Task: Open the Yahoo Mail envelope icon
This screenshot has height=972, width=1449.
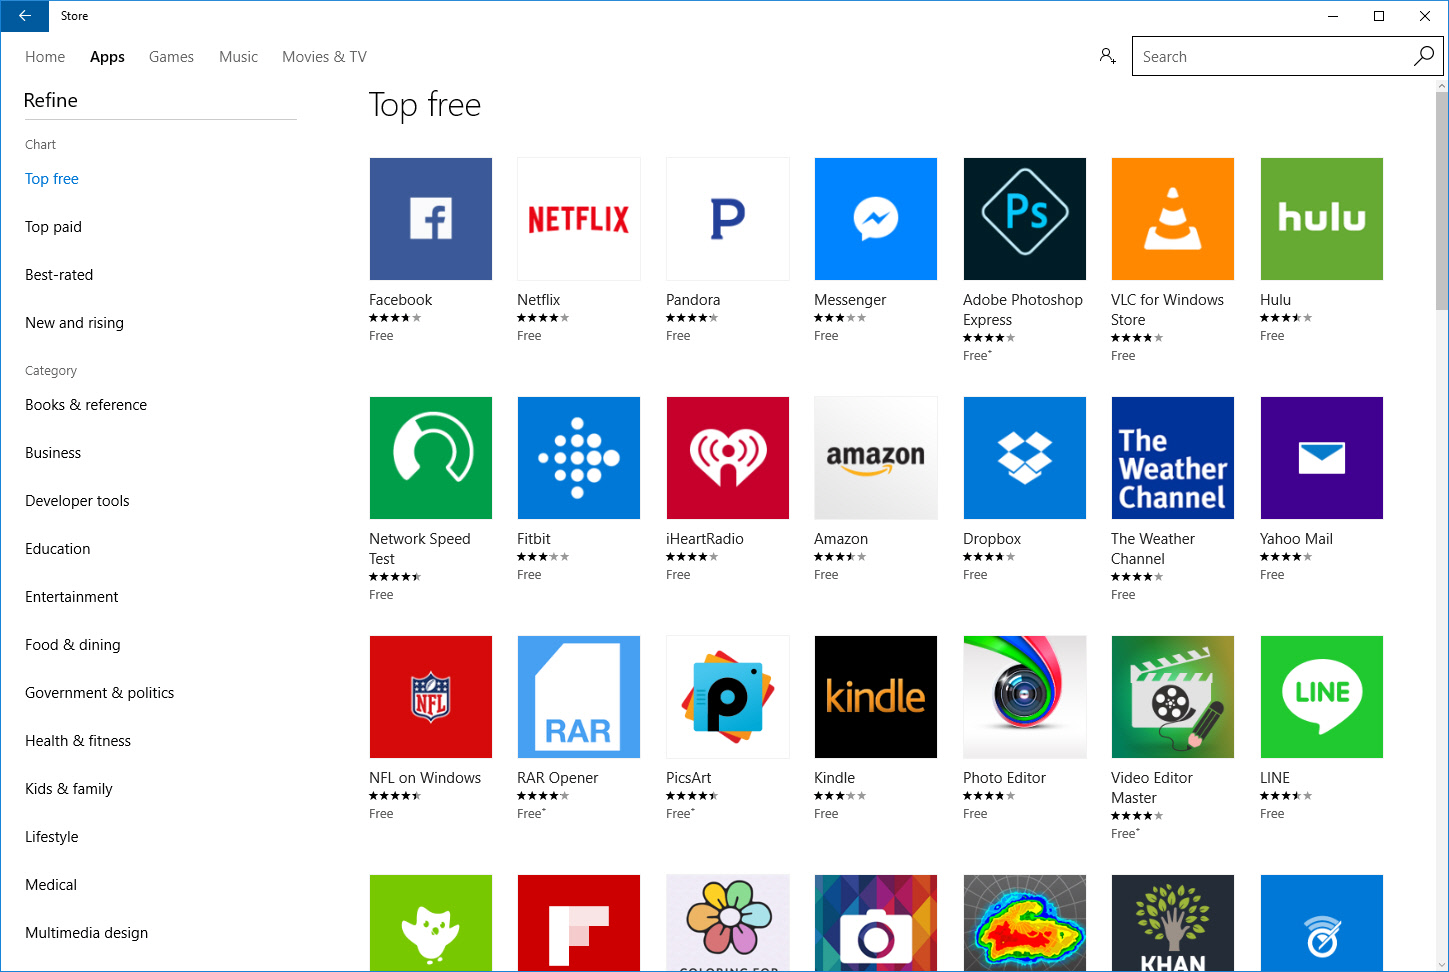Action: point(1322,458)
